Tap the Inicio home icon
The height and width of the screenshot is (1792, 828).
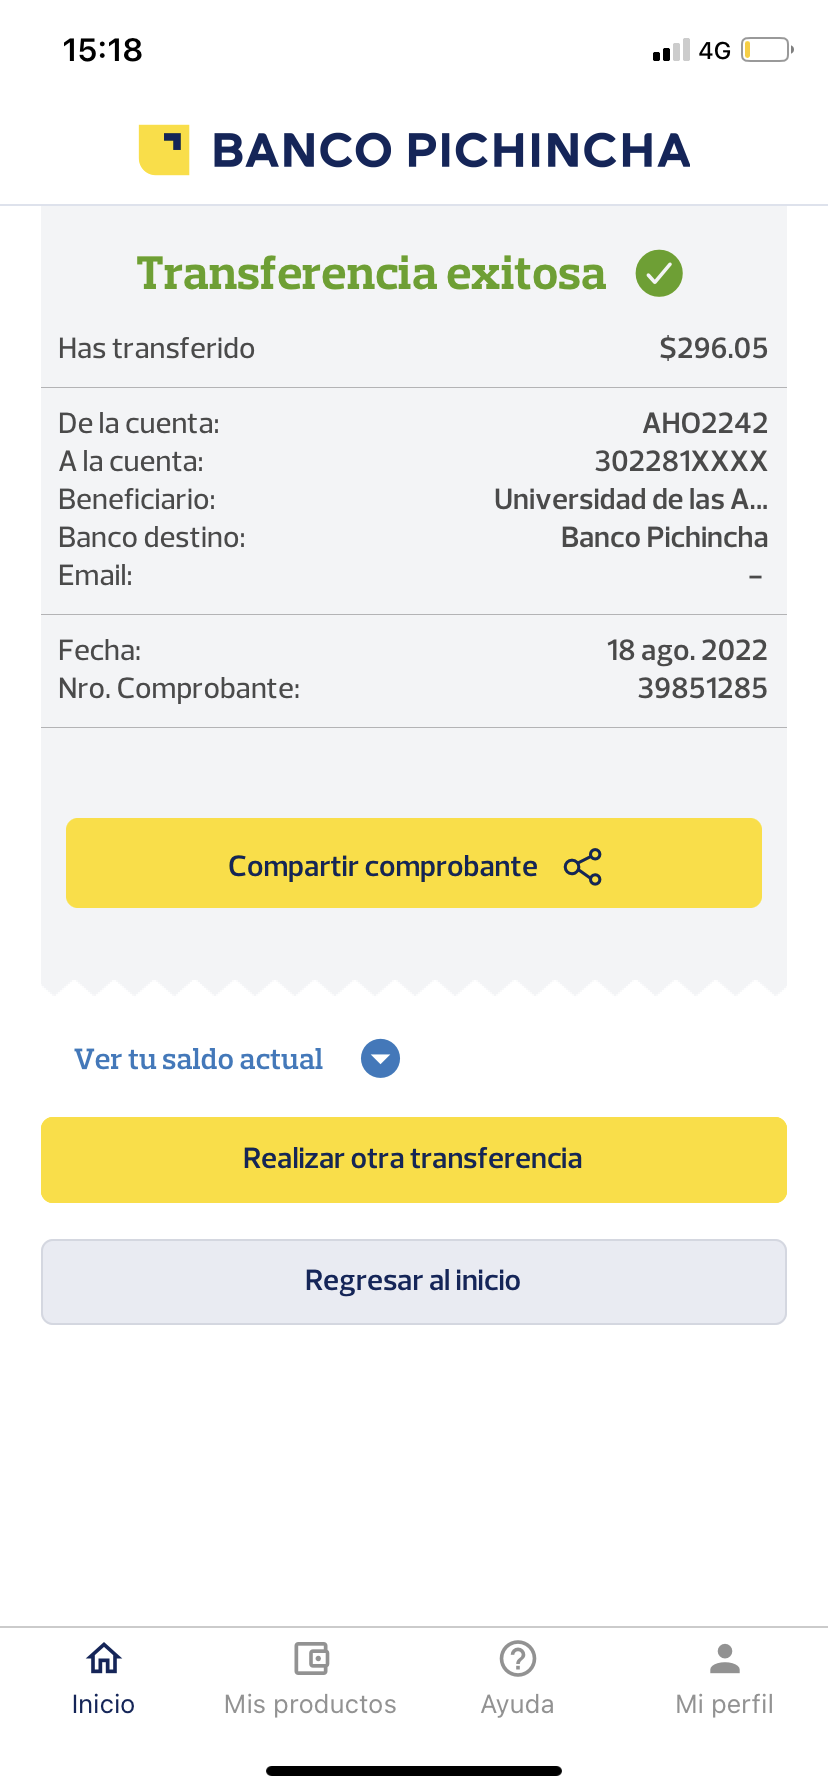[103, 1658]
